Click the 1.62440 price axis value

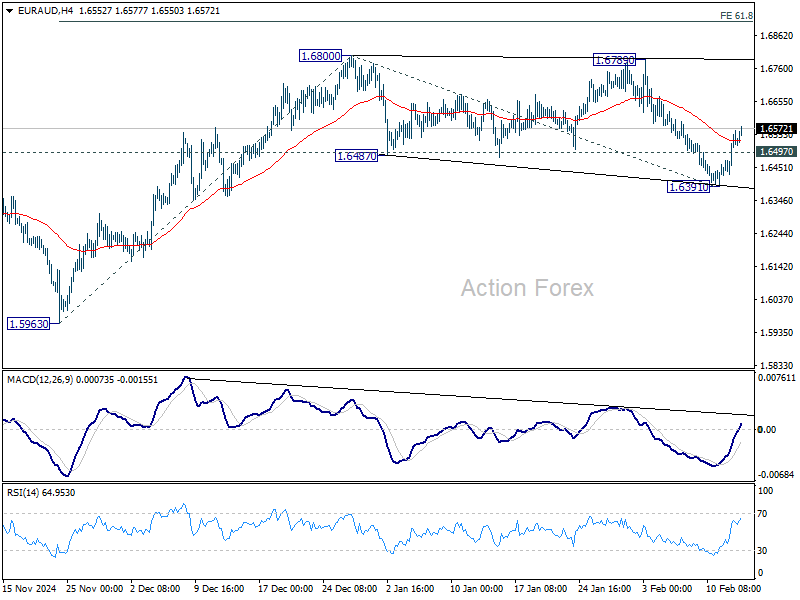777,234
